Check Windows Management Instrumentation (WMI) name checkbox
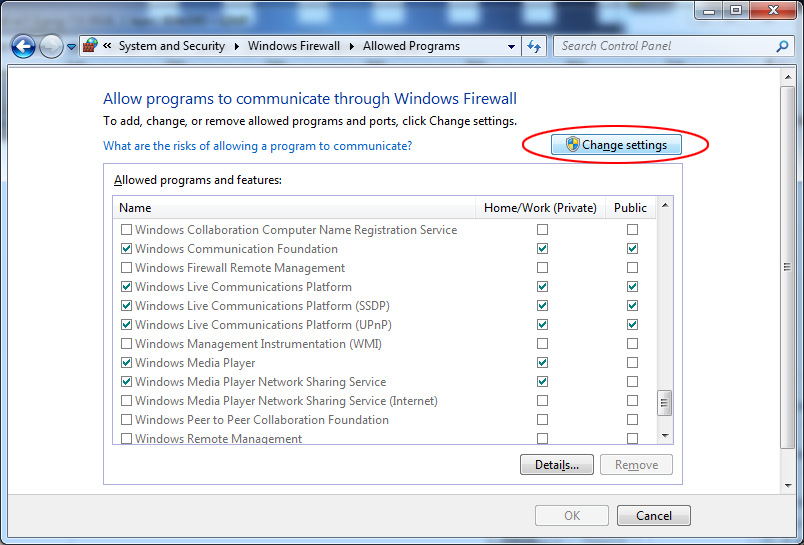Image resolution: width=804 pixels, height=545 pixels. click(126, 344)
